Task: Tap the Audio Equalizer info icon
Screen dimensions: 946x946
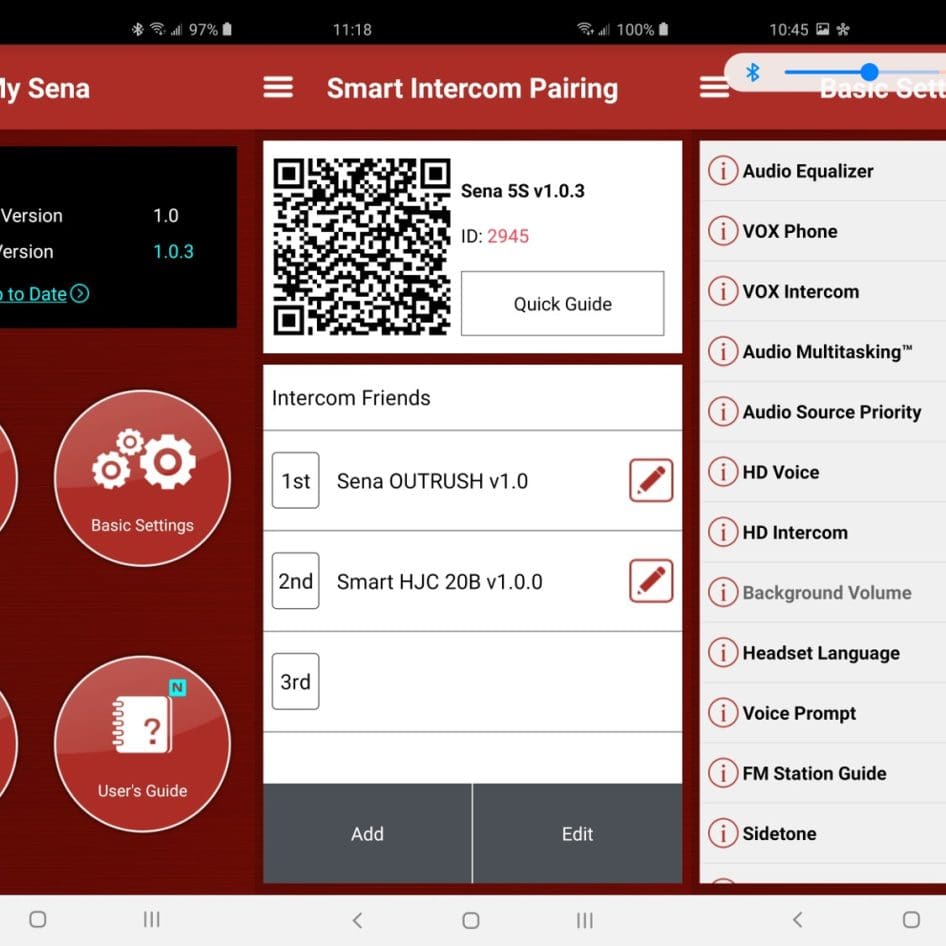Action: (723, 170)
